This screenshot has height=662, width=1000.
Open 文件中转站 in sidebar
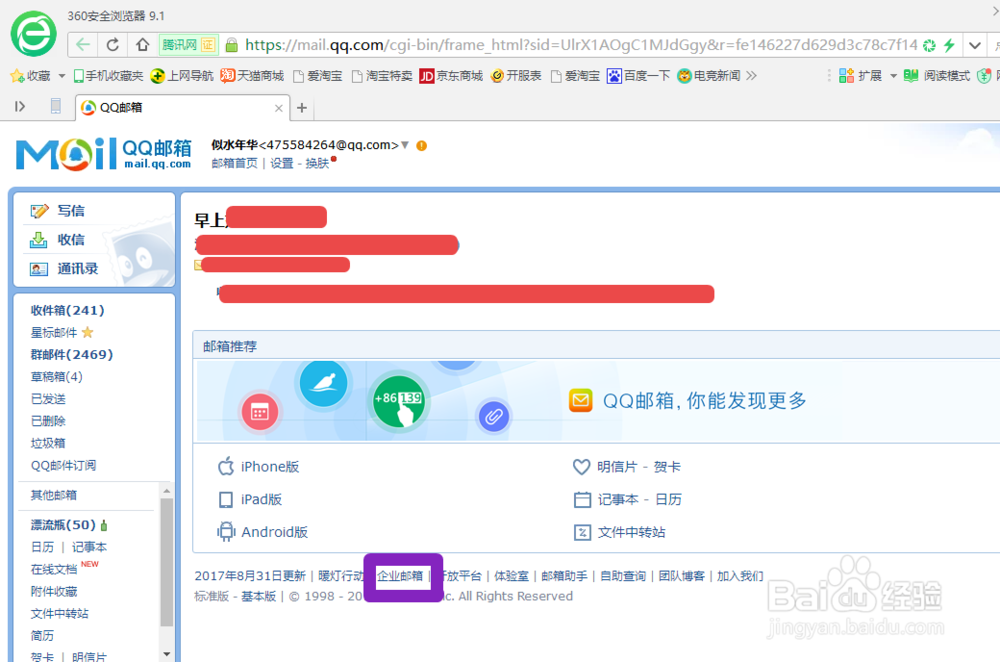pos(60,614)
